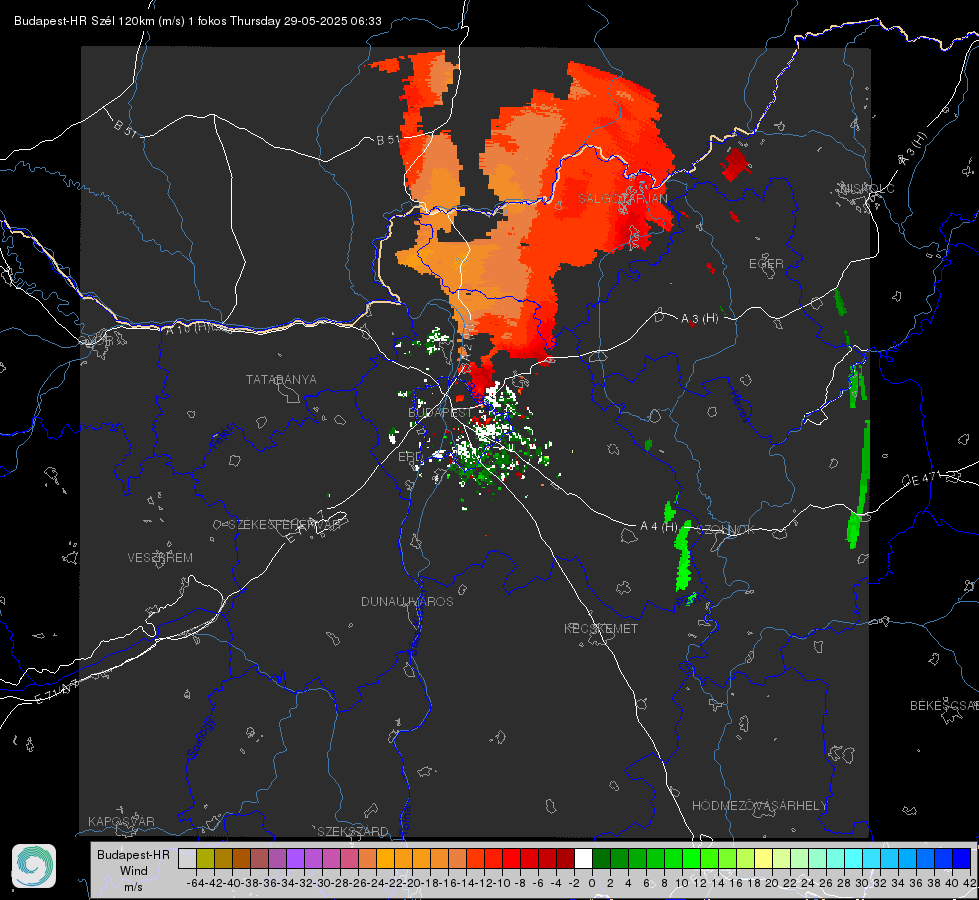Click the KAPOSVAR city label

[121, 821]
